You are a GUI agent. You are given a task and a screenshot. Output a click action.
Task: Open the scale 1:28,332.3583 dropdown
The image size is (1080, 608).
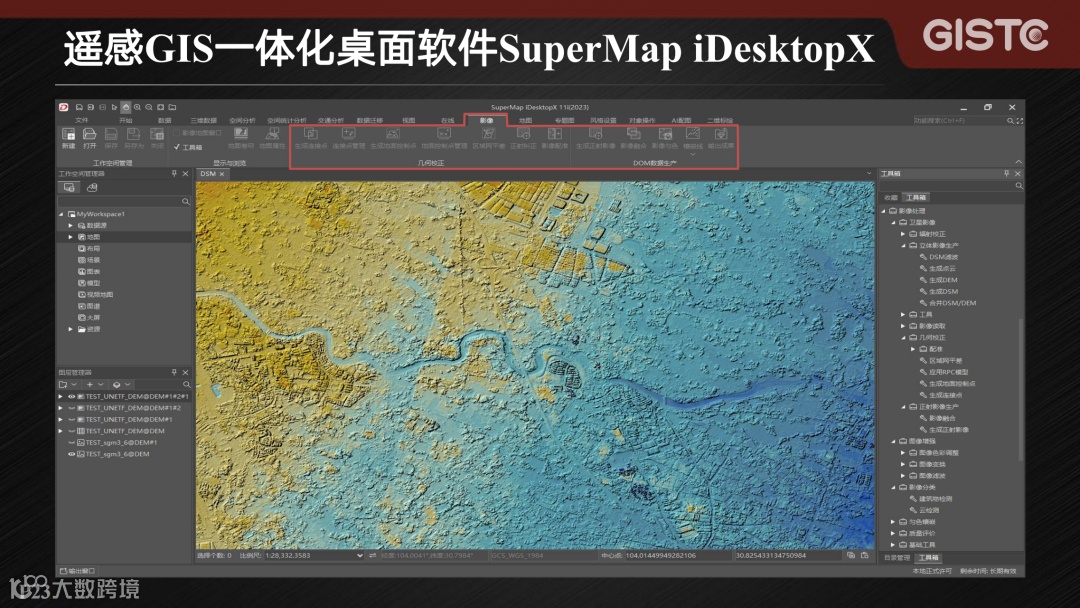360,555
